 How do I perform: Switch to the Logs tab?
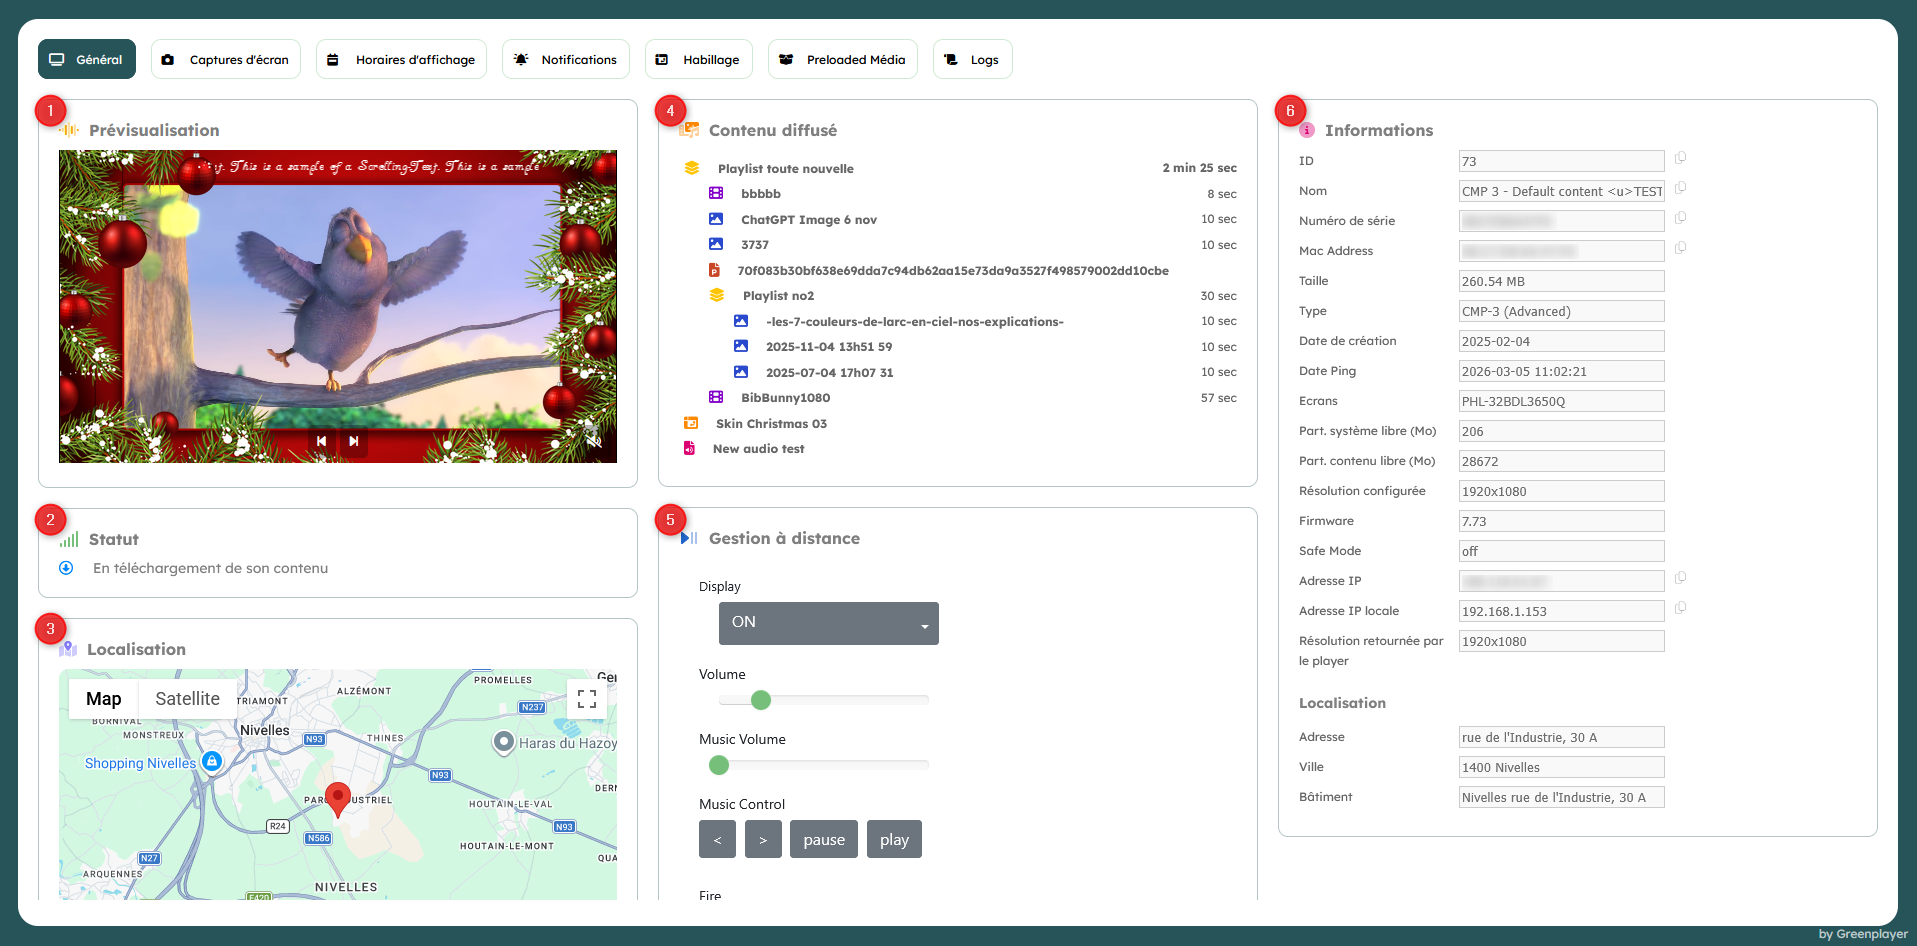point(972,60)
